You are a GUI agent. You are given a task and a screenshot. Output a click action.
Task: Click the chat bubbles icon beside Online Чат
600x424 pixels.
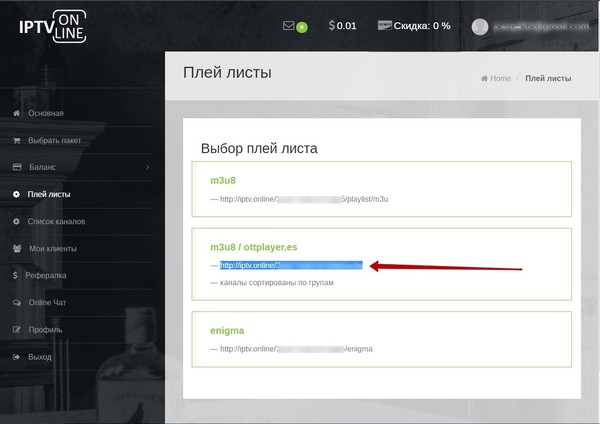17,302
